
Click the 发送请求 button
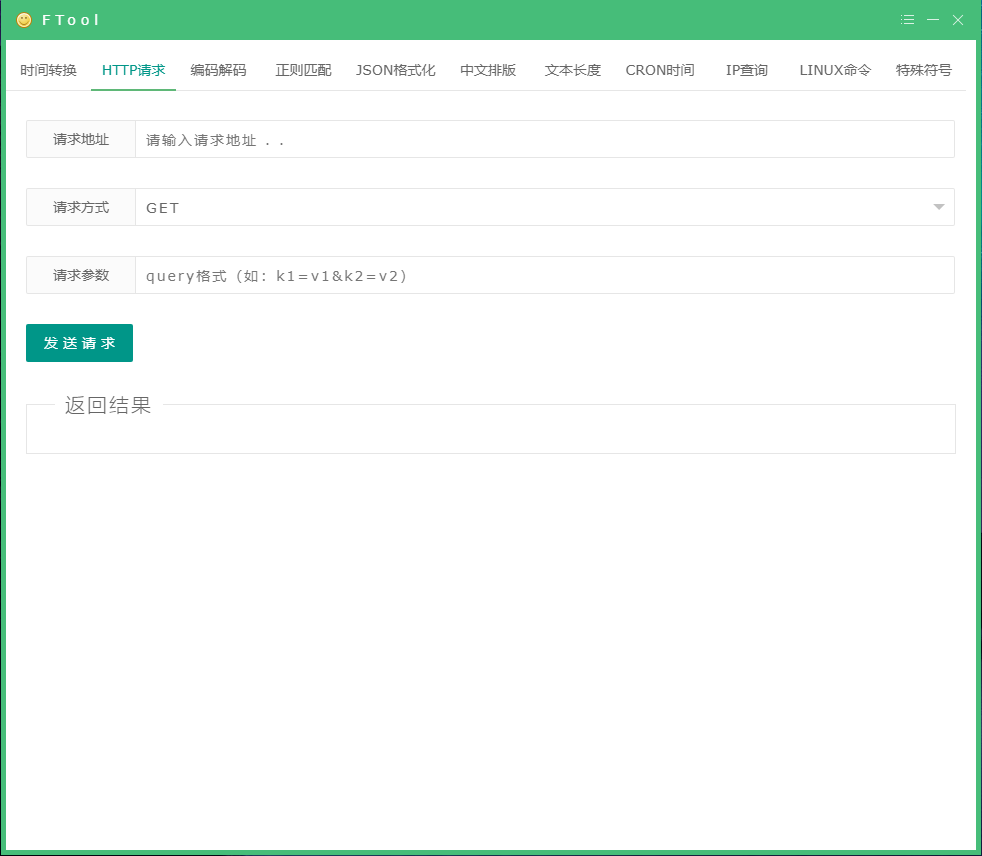tap(80, 343)
